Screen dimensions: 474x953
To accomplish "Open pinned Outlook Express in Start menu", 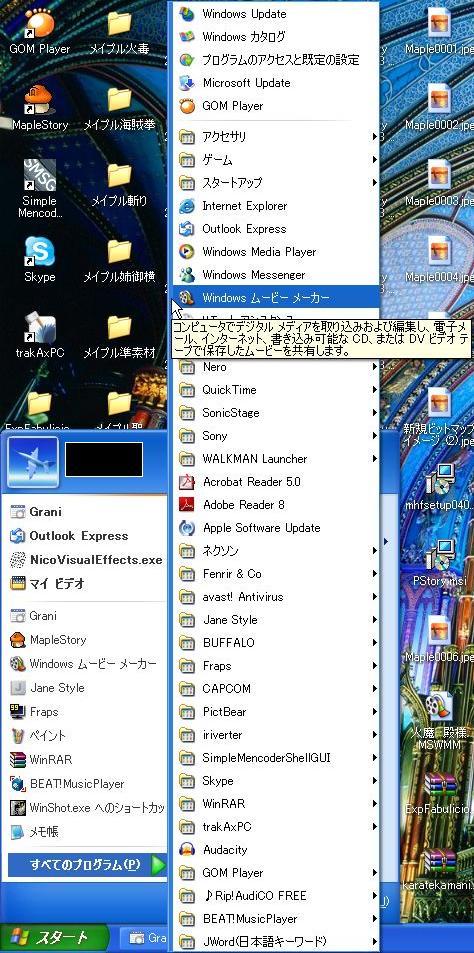I will 86,536.
